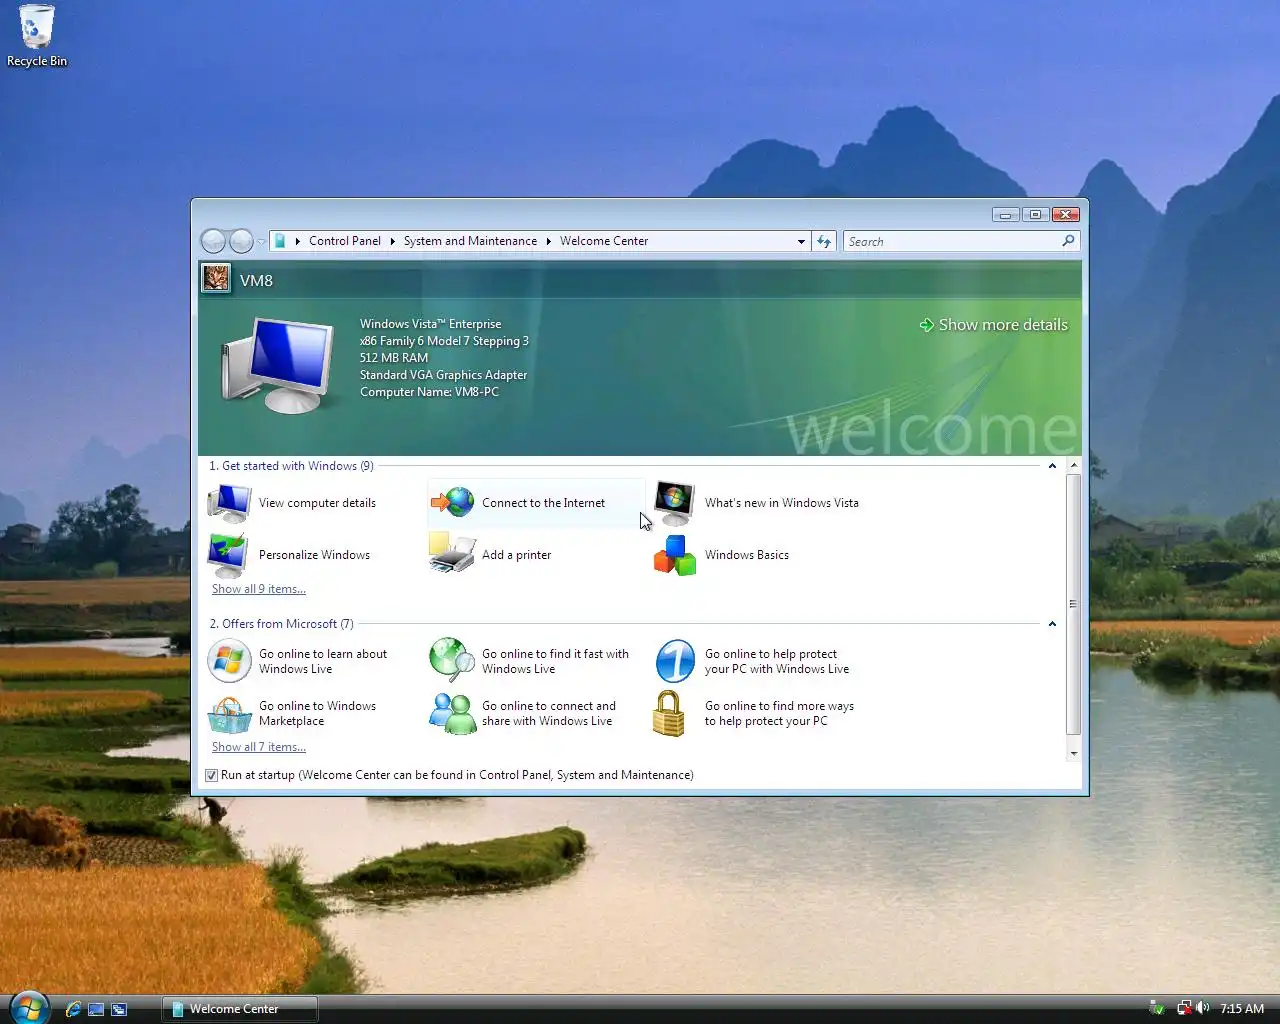Open the recent pages dropdown arrow

261,242
